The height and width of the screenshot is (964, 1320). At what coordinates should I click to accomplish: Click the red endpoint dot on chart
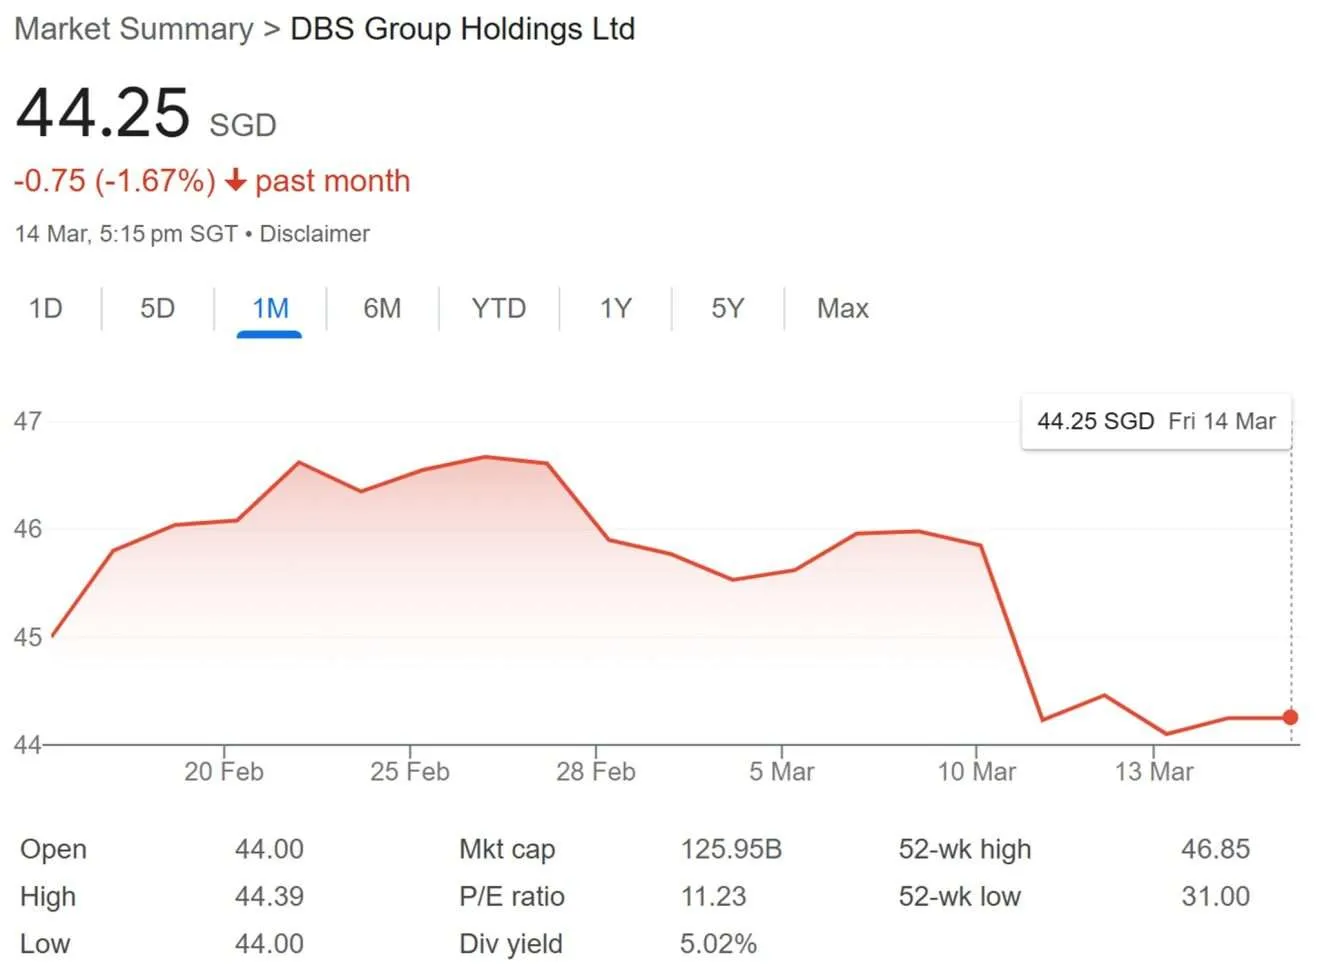point(1290,717)
